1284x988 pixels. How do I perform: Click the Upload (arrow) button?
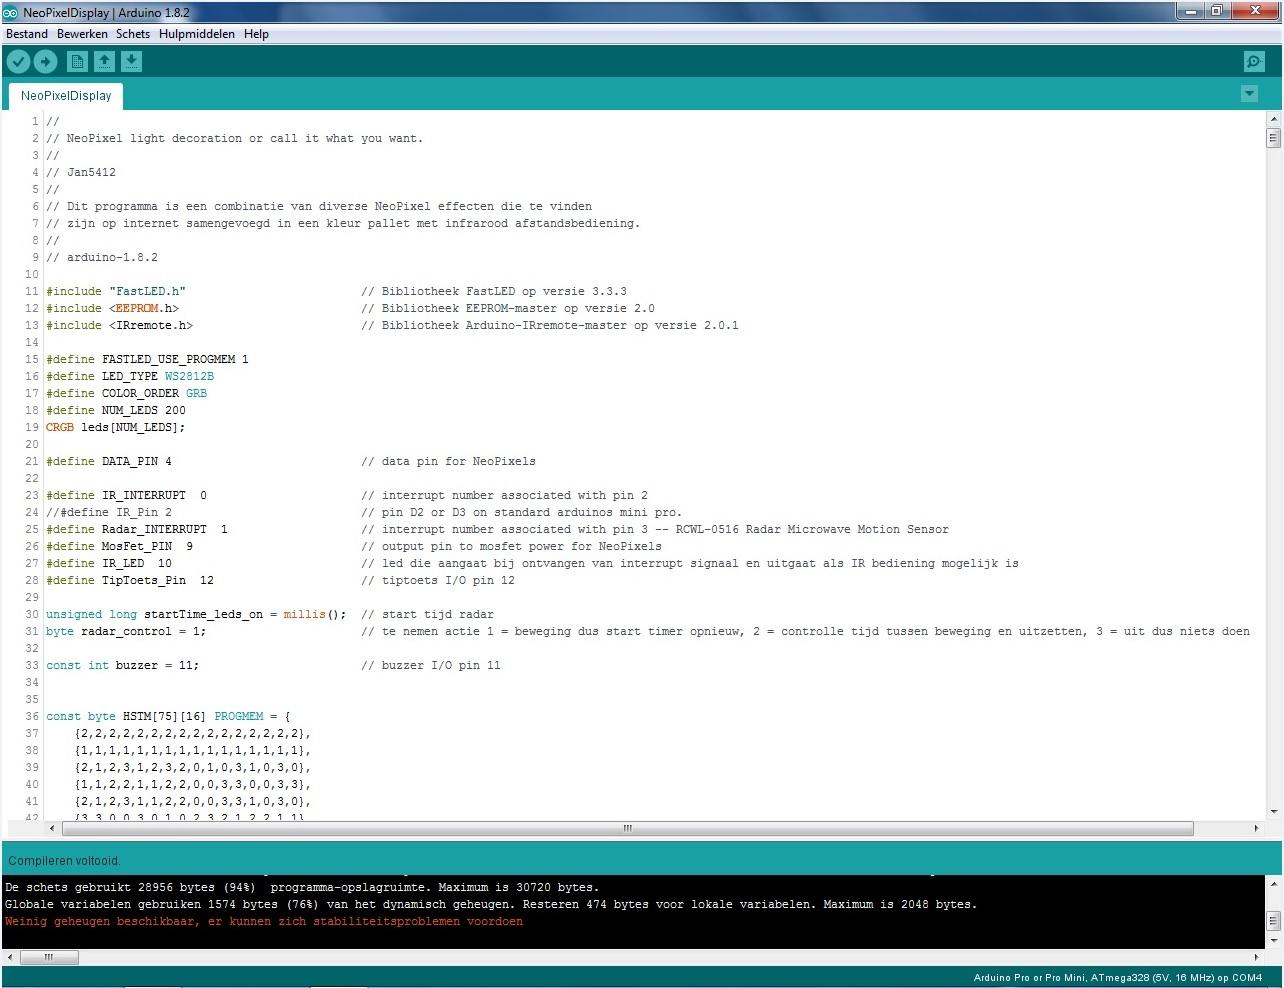tap(45, 61)
